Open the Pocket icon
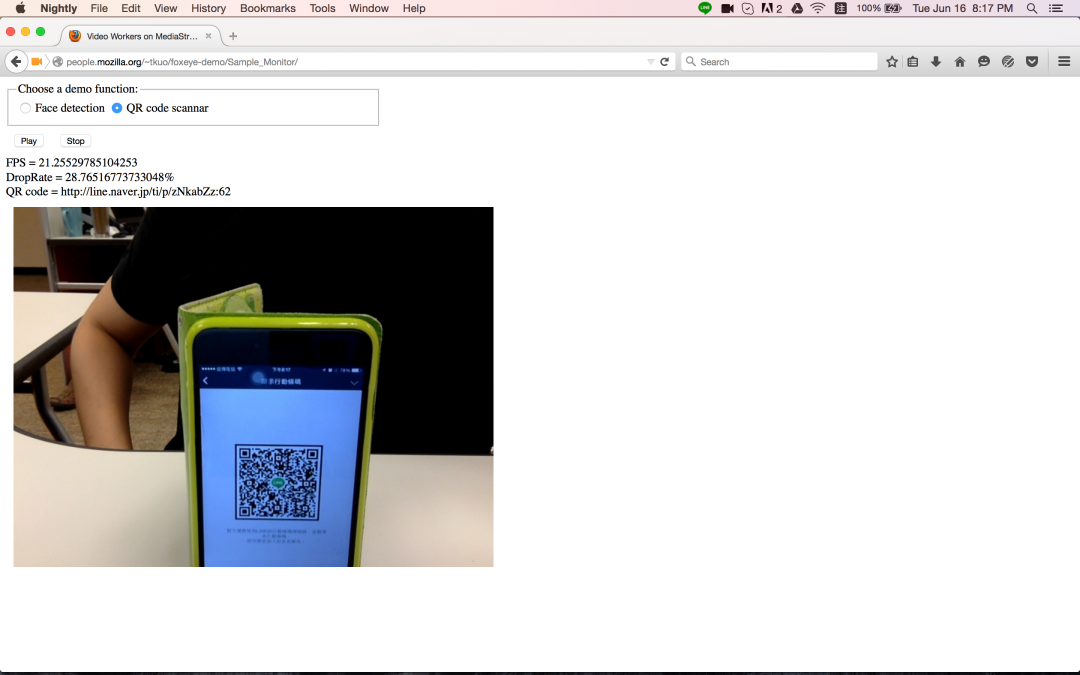Viewport: 1080px width, 675px height. pos(1032,62)
